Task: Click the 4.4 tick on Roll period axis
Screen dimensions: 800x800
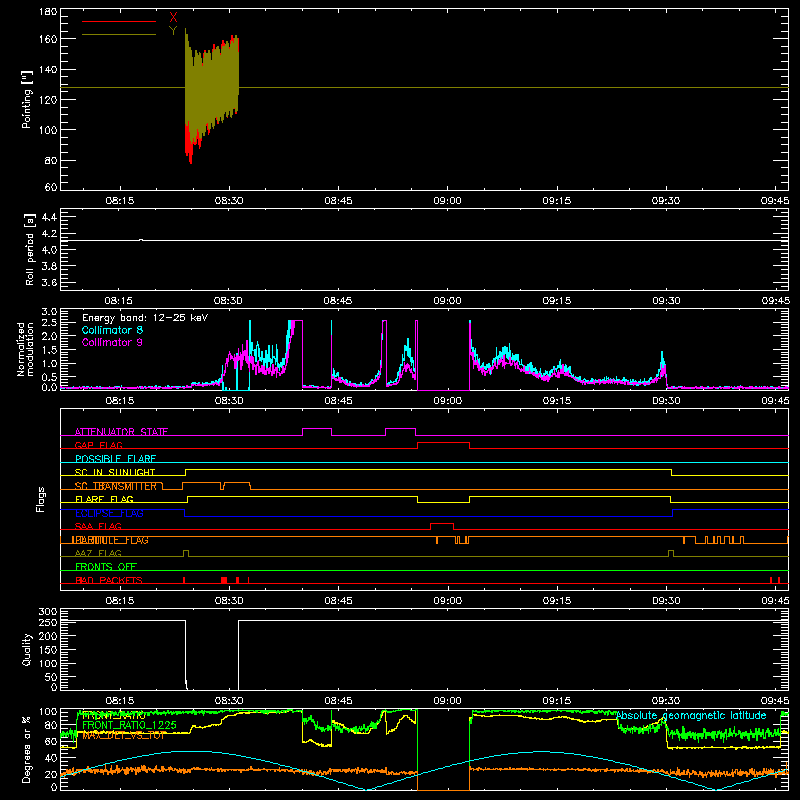Action: [x=49, y=218]
